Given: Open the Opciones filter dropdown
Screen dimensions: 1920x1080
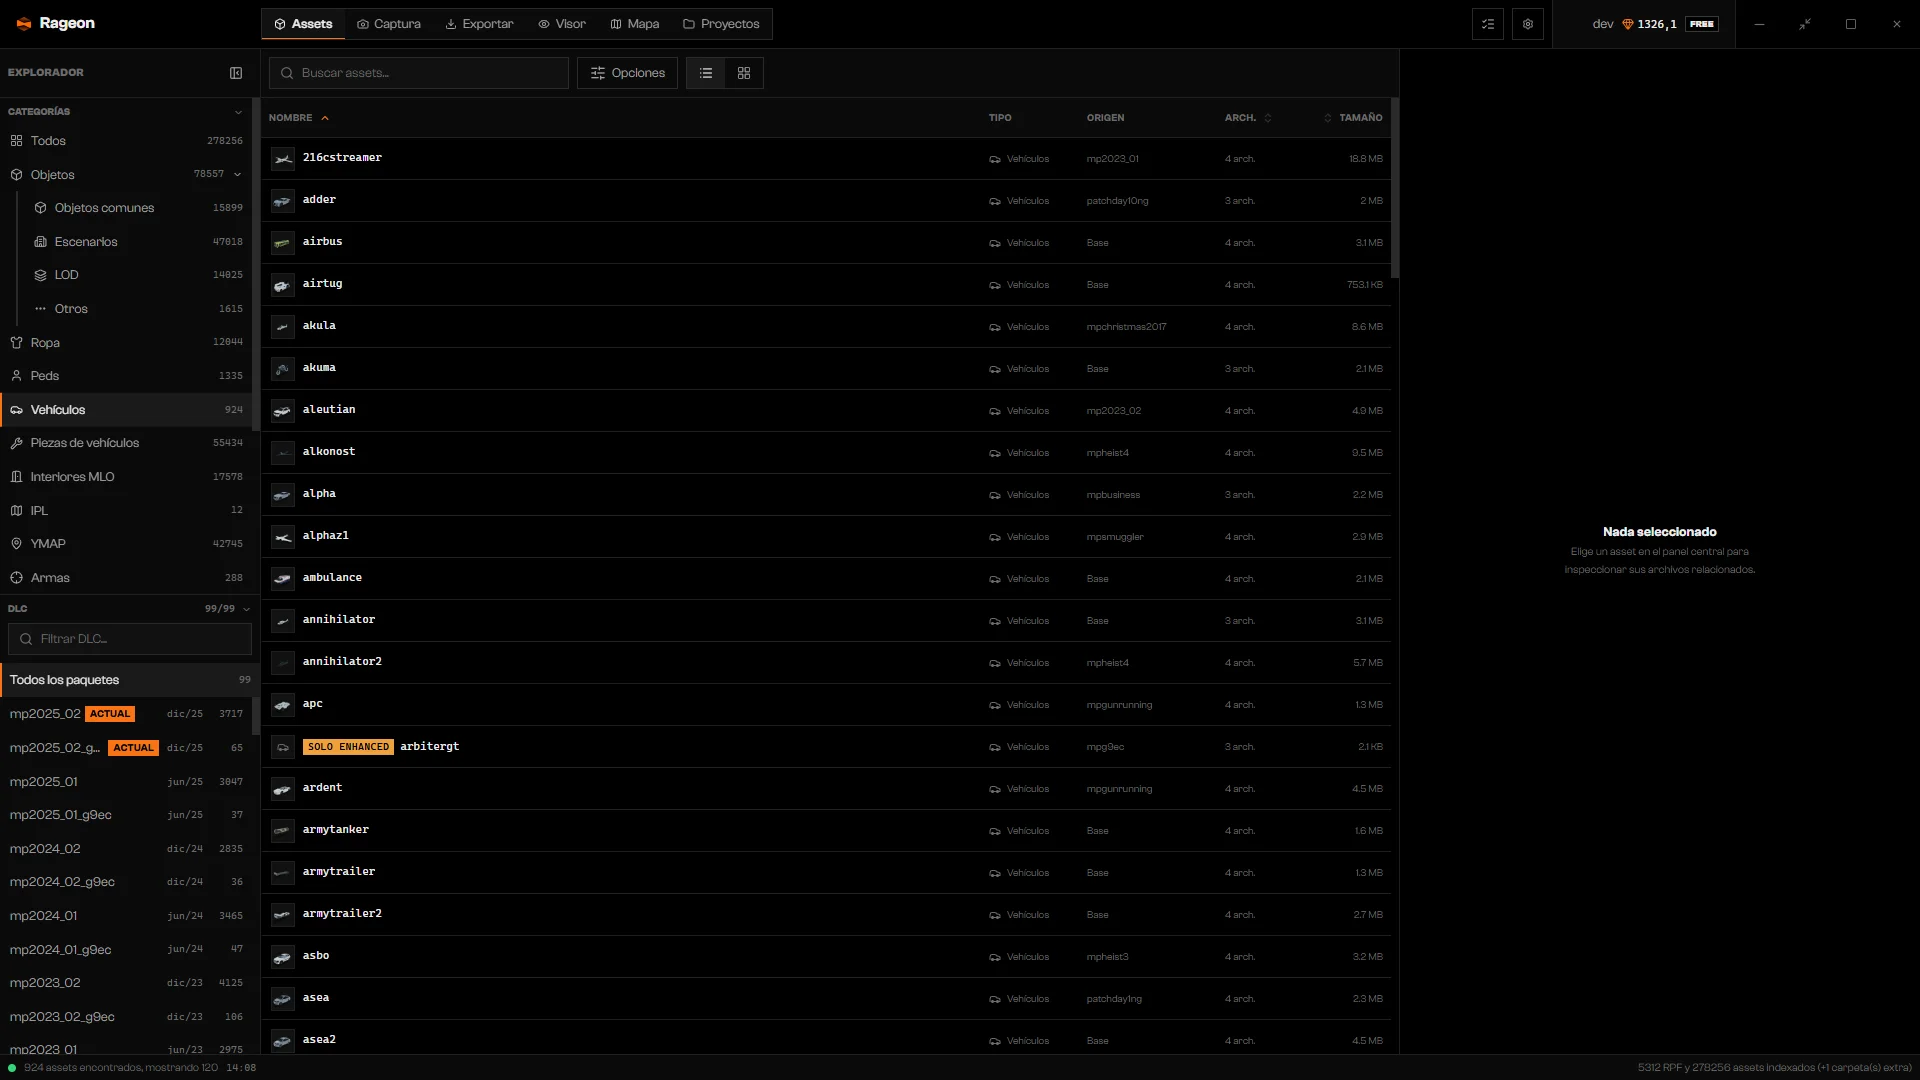Looking at the screenshot, I should [627, 73].
